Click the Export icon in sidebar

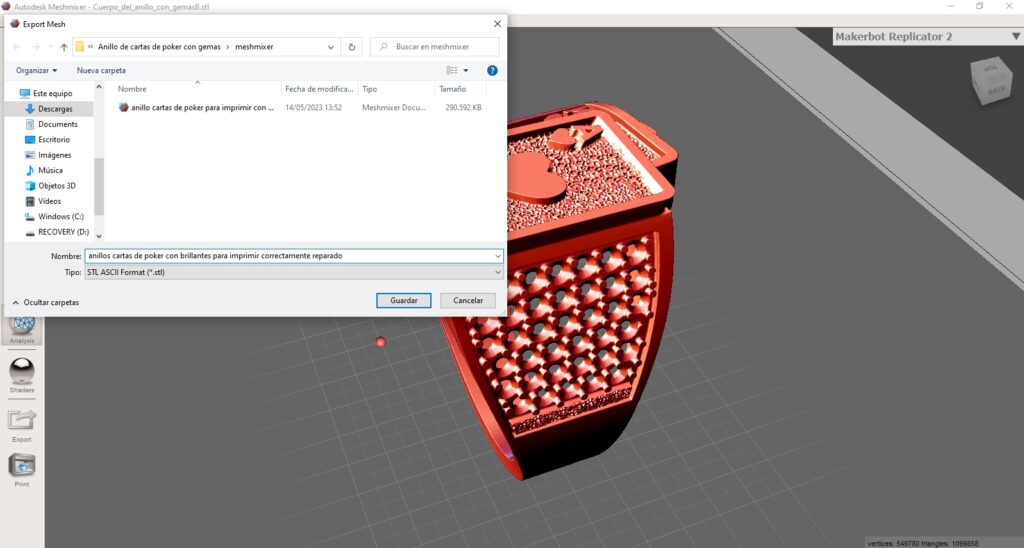(x=22, y=422)
